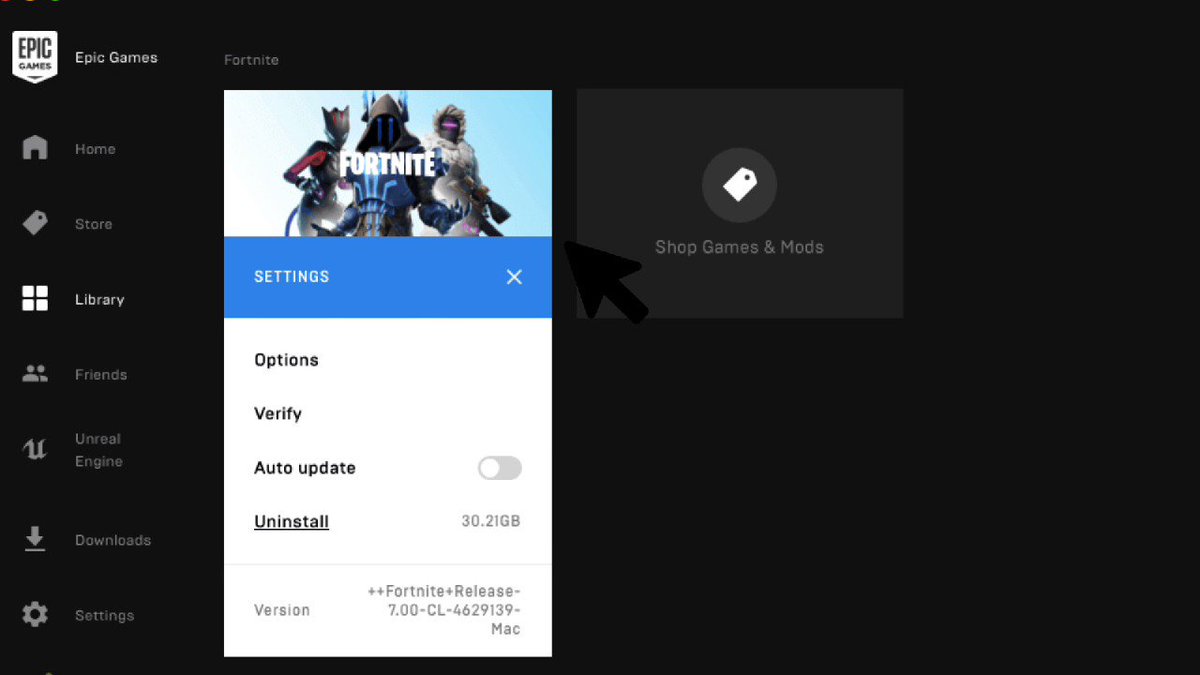Image resolution: width=1200 pixels, height=675 pixels.
Task: Click the Version label
Action: point(282,610)
